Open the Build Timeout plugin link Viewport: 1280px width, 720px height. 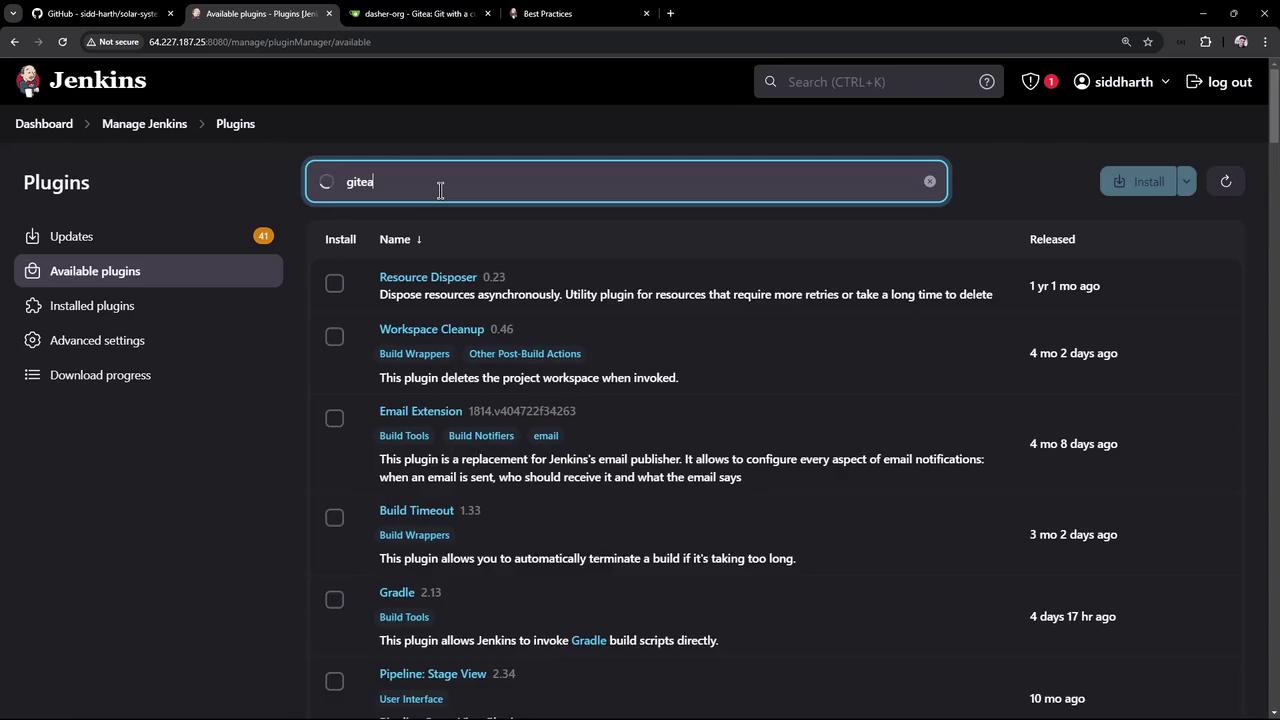(x=416, y=511)
